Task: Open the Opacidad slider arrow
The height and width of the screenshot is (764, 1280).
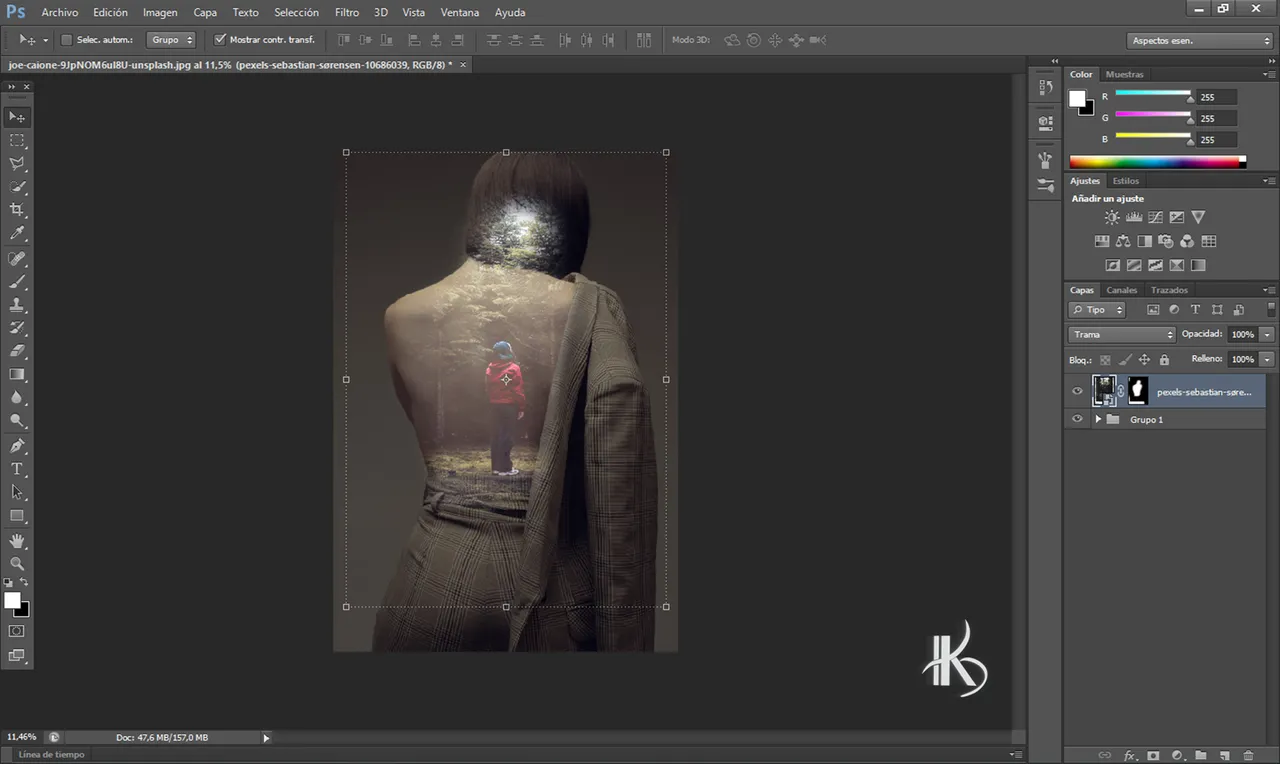Action: (x=1268, y=334)
